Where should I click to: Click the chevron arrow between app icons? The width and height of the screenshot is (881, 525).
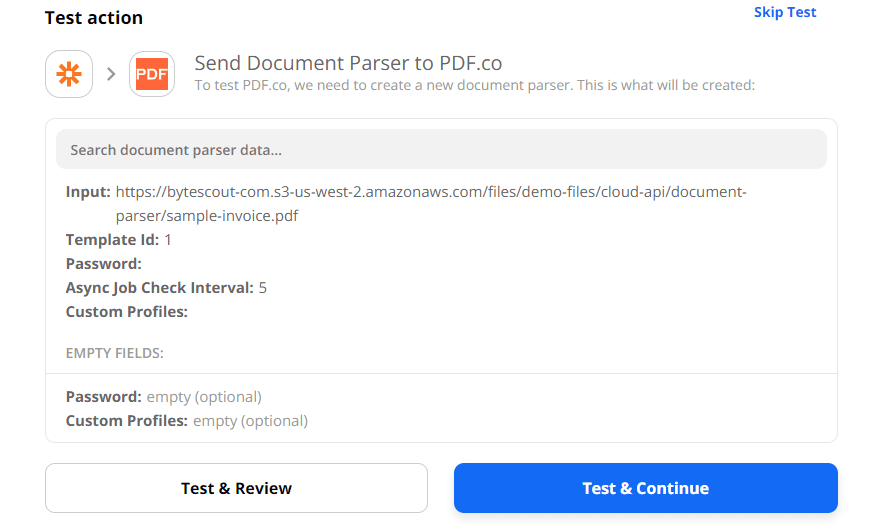111,74
